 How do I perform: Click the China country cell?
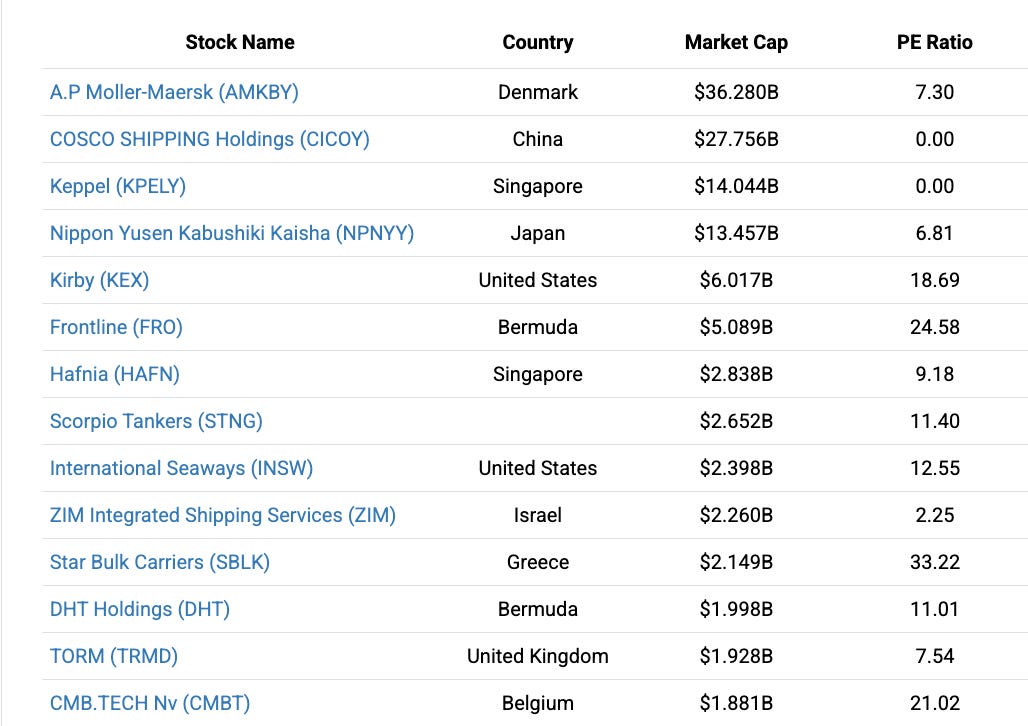click(x=538, y=140)
